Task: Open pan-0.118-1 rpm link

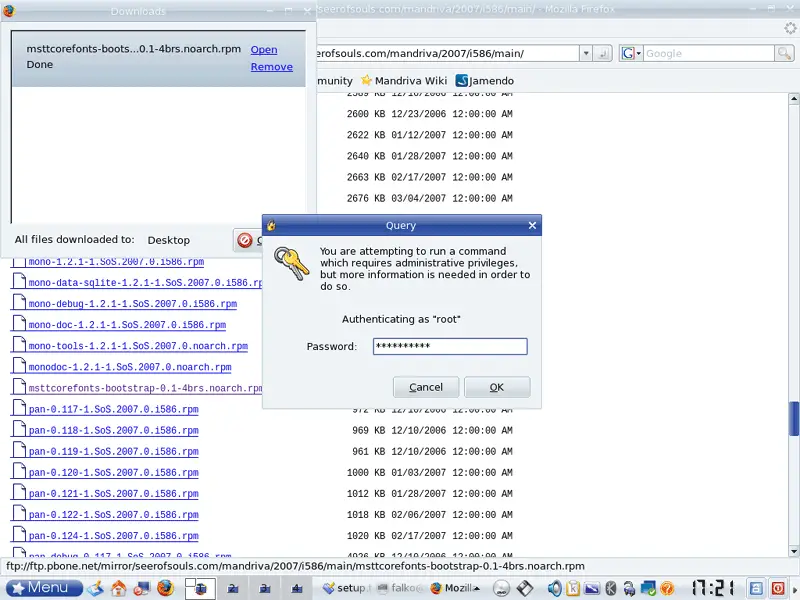Action: 113,430
